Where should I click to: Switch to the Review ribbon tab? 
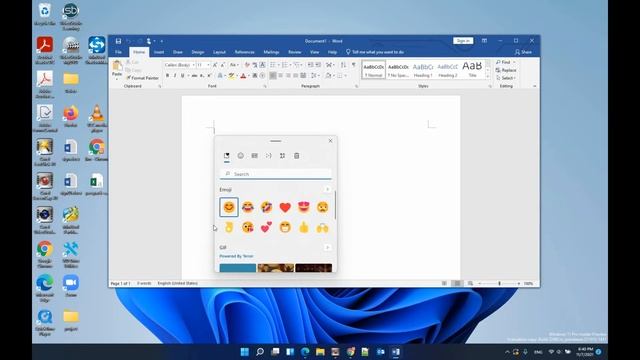(295, 52)
